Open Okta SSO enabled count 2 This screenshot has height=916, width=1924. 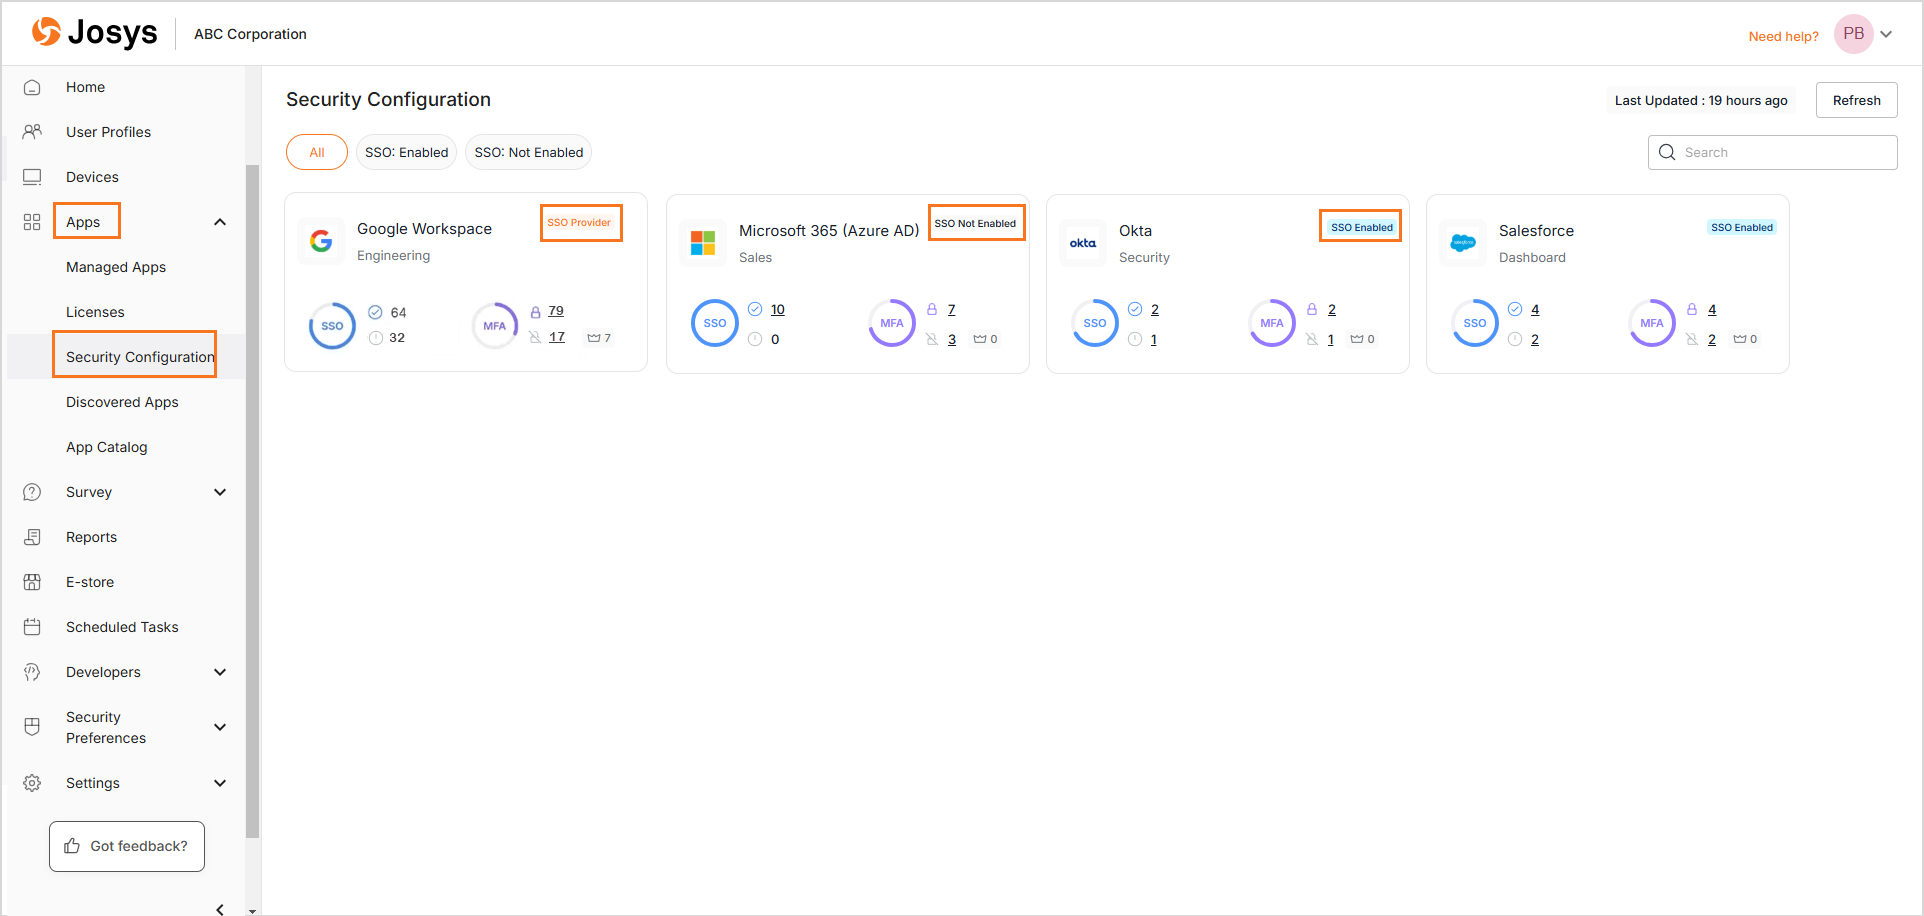click(x=1155, y=309)
